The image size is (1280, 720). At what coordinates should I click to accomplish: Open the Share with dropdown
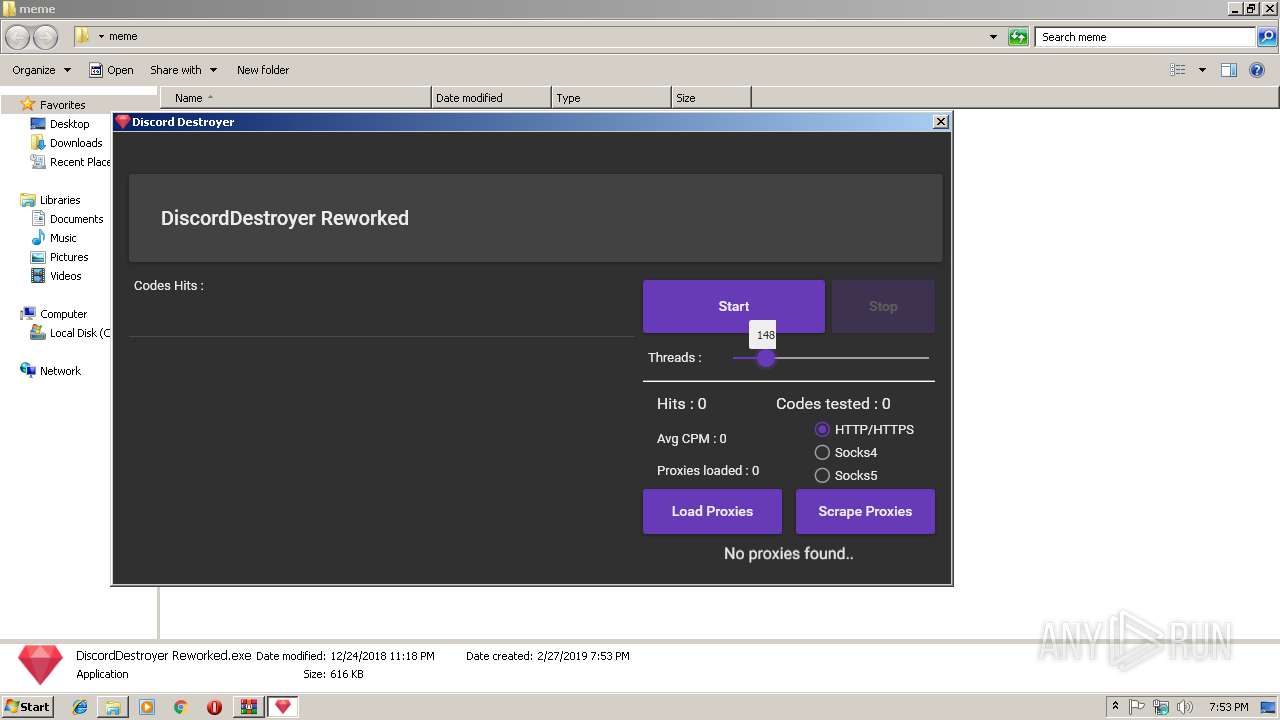(x=183, y=70)
